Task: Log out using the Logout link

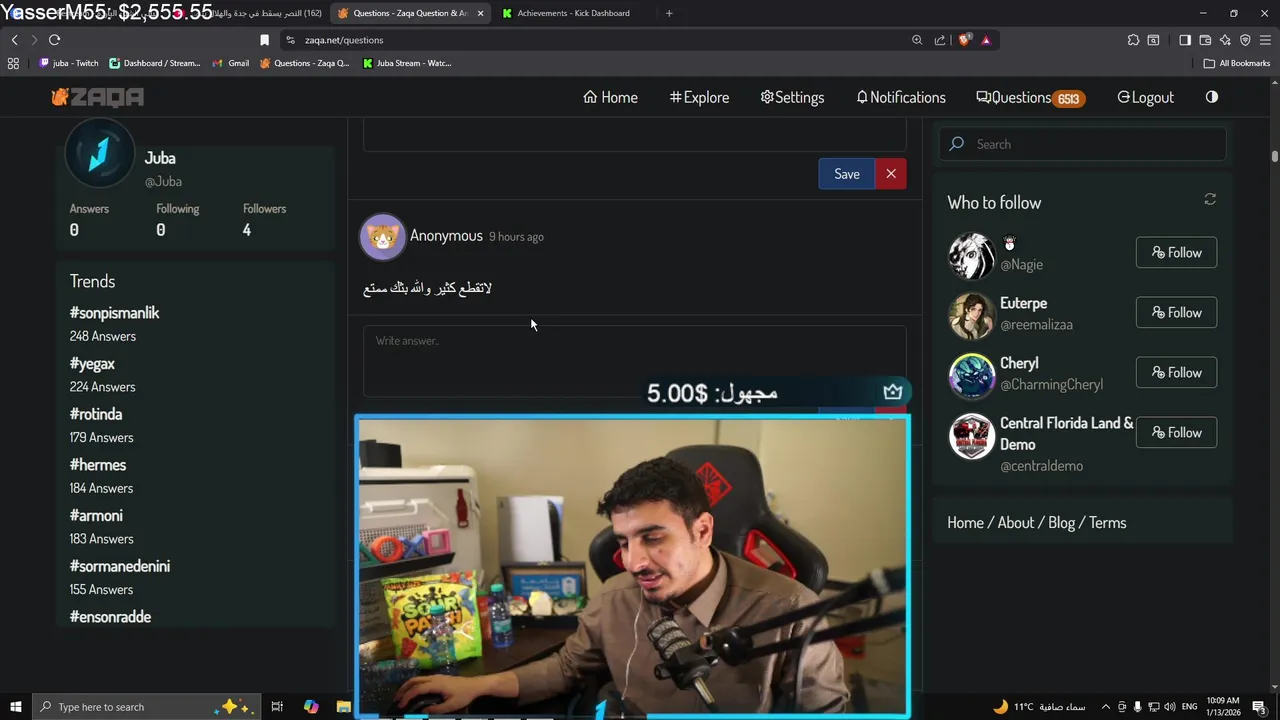Action: tap(1145, 97)
